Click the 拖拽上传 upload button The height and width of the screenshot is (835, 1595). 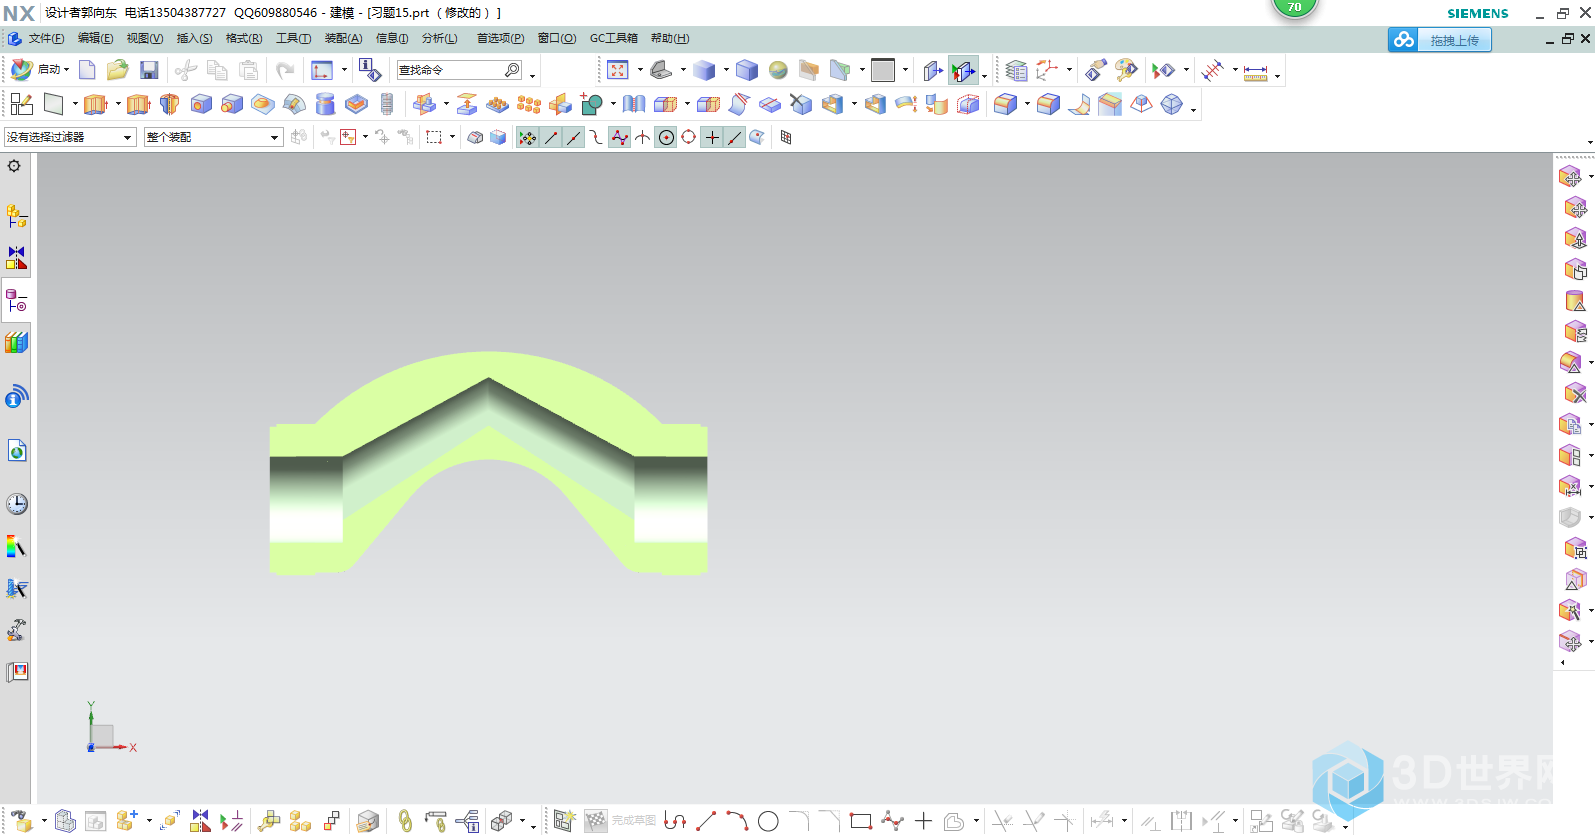pos(1439,40)
